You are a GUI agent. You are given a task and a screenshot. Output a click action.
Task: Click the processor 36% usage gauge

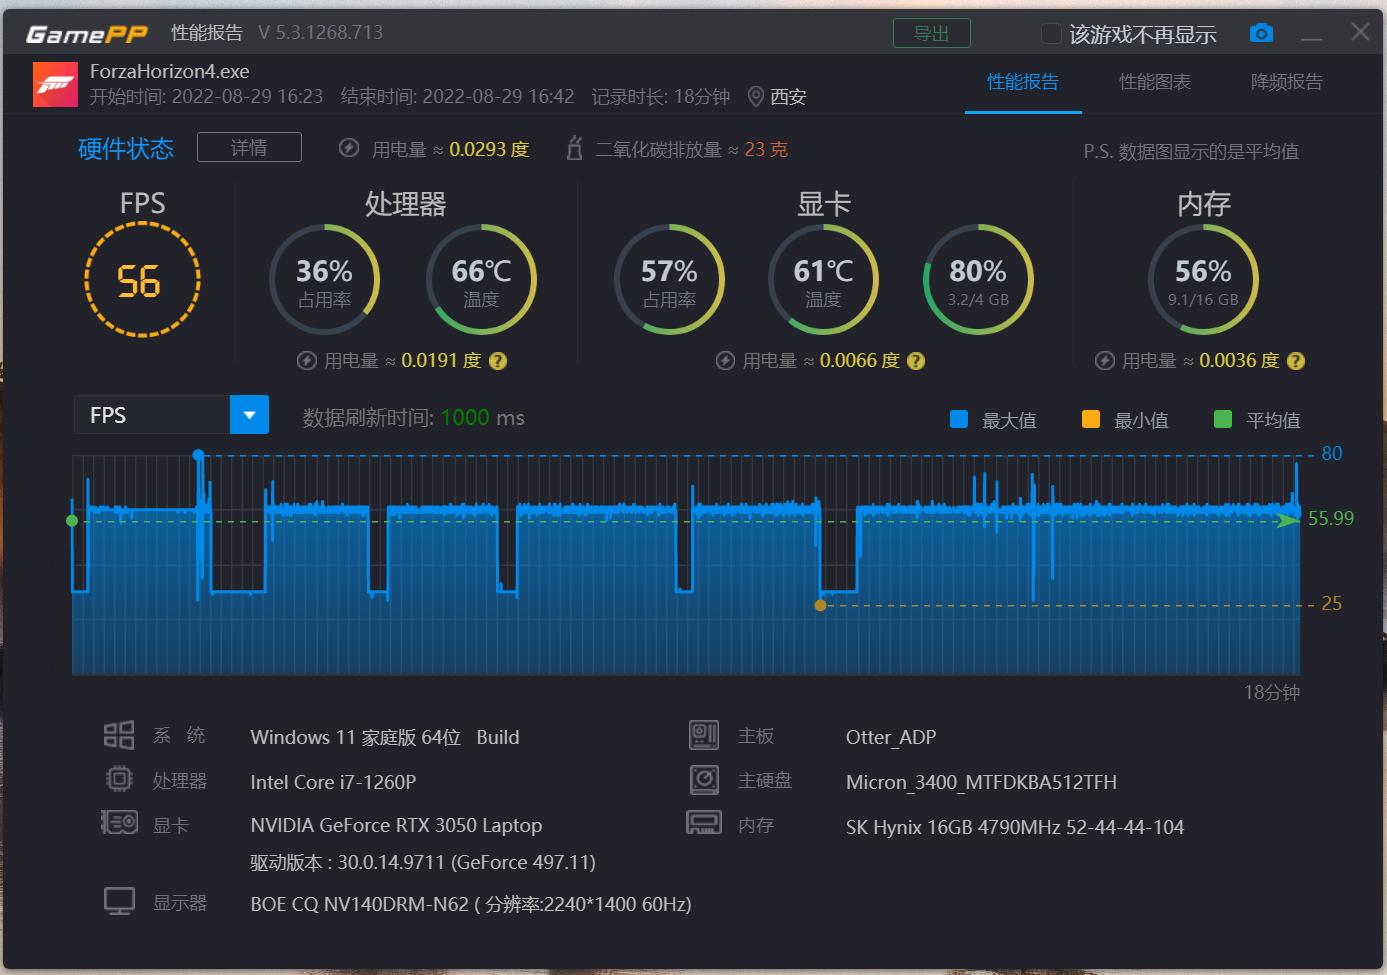[x=325, y=280]
